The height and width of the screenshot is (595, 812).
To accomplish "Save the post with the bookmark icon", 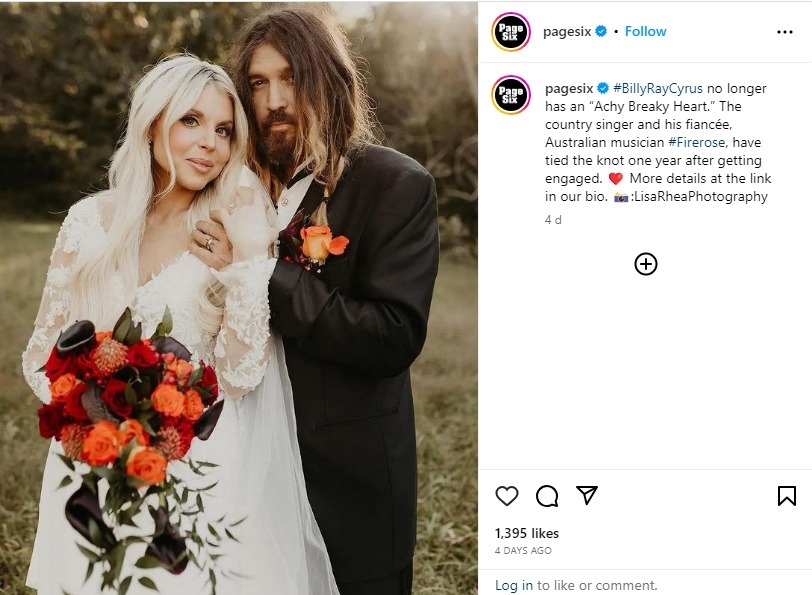I will click(x=787, y=496).
